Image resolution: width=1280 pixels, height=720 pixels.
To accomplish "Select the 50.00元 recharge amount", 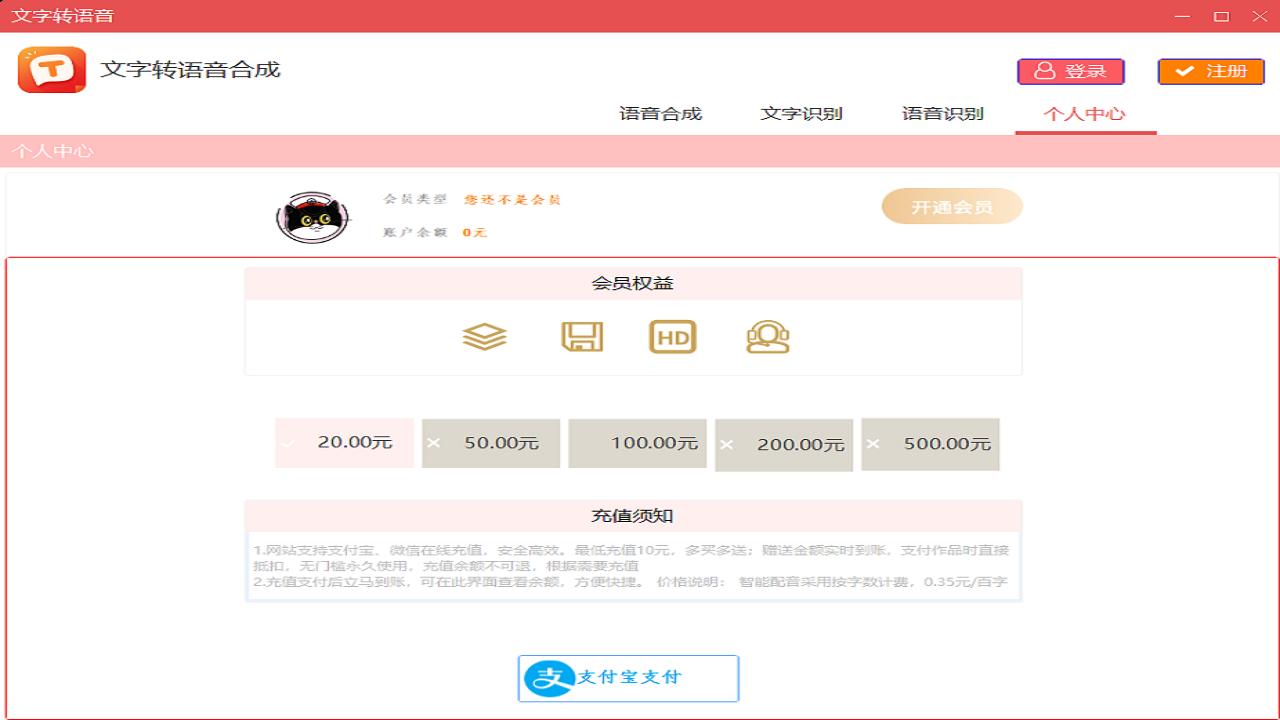I will click(x=491, y=443).
